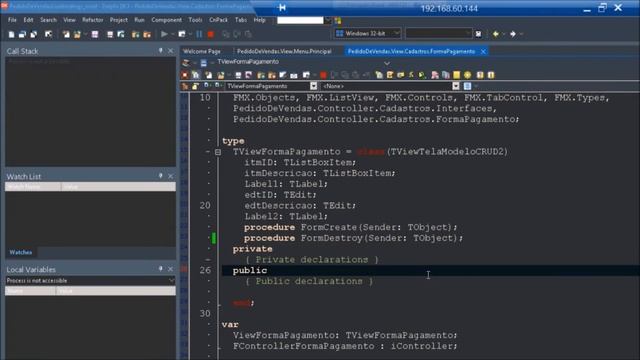Open the empty combo box beside platform selector
This screenshot has width=640, height=360.
(438, 33)
